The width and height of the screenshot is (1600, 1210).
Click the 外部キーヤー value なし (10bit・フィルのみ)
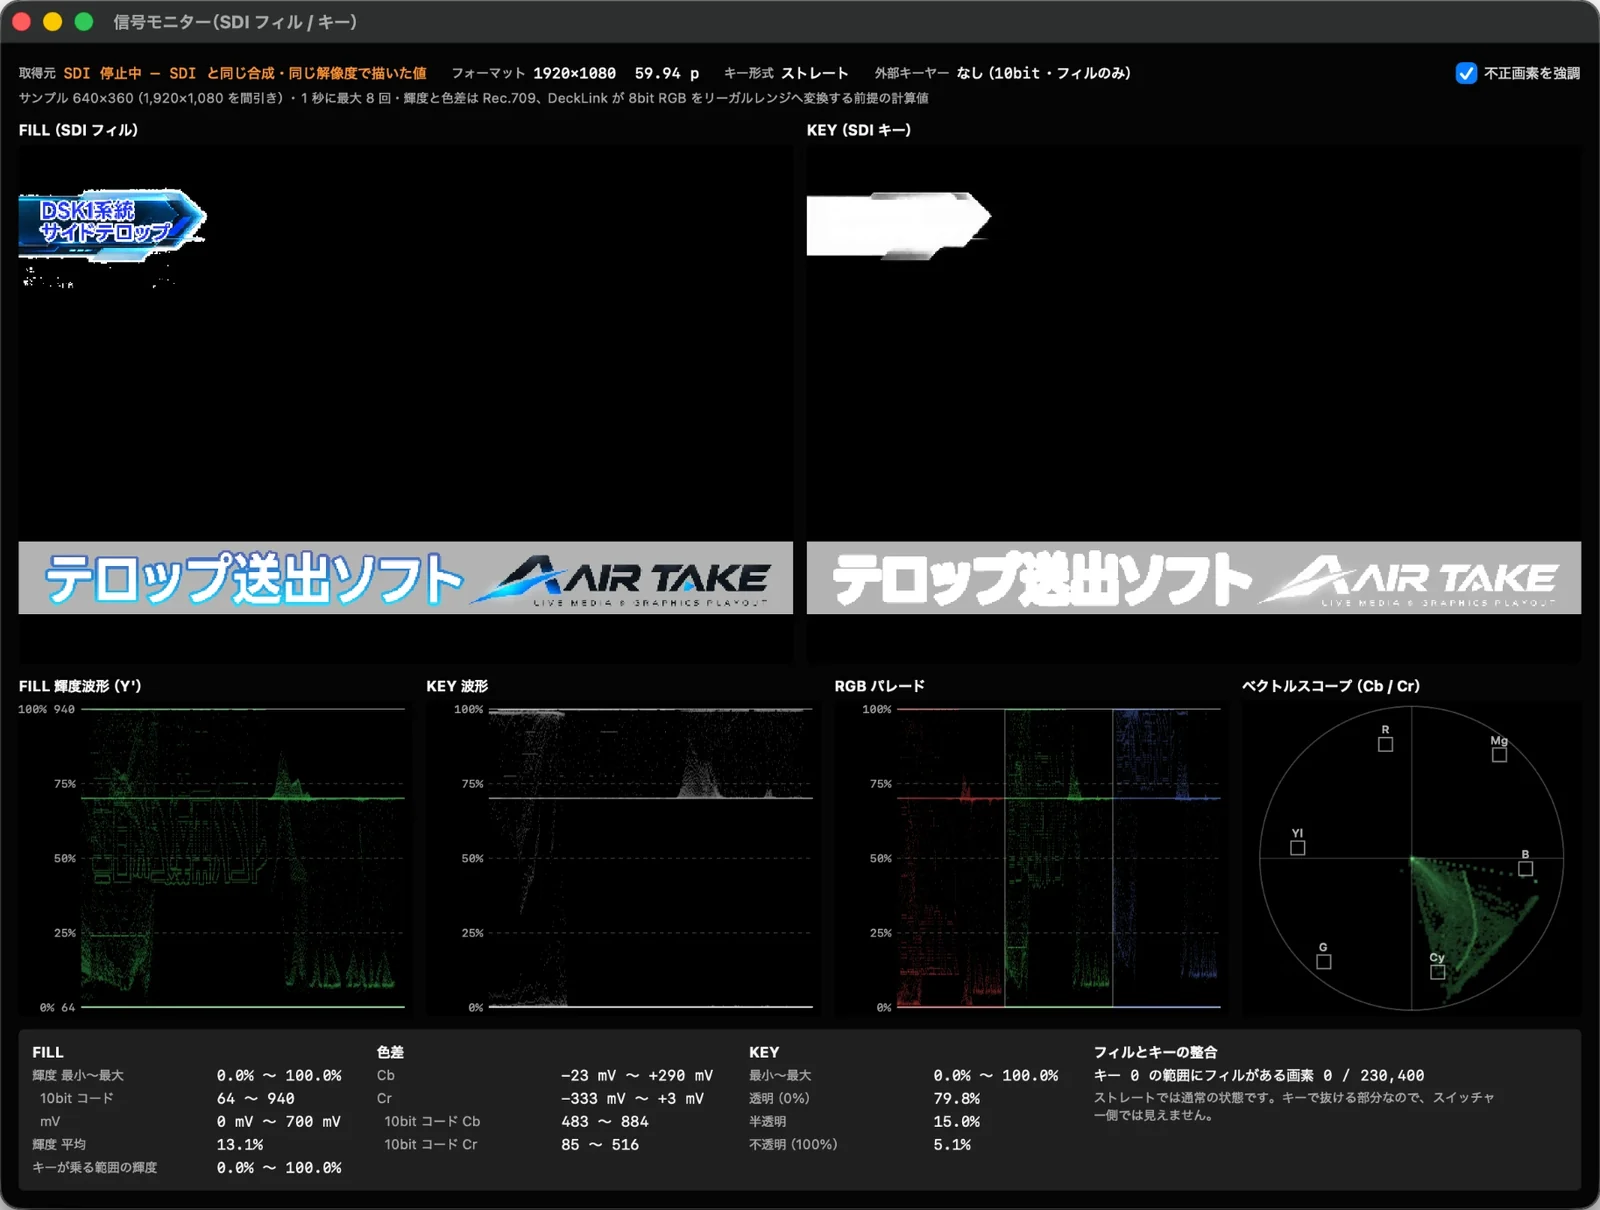1044,73
